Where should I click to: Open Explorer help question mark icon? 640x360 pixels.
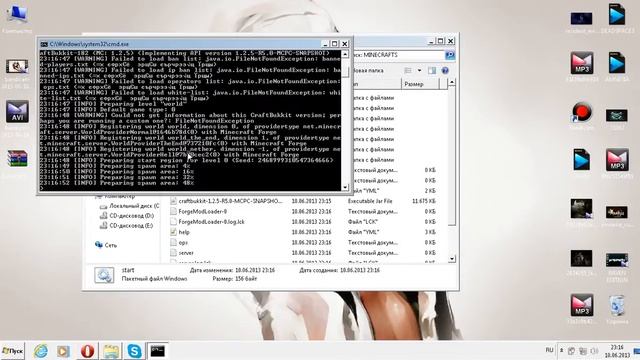coord(445,71)
